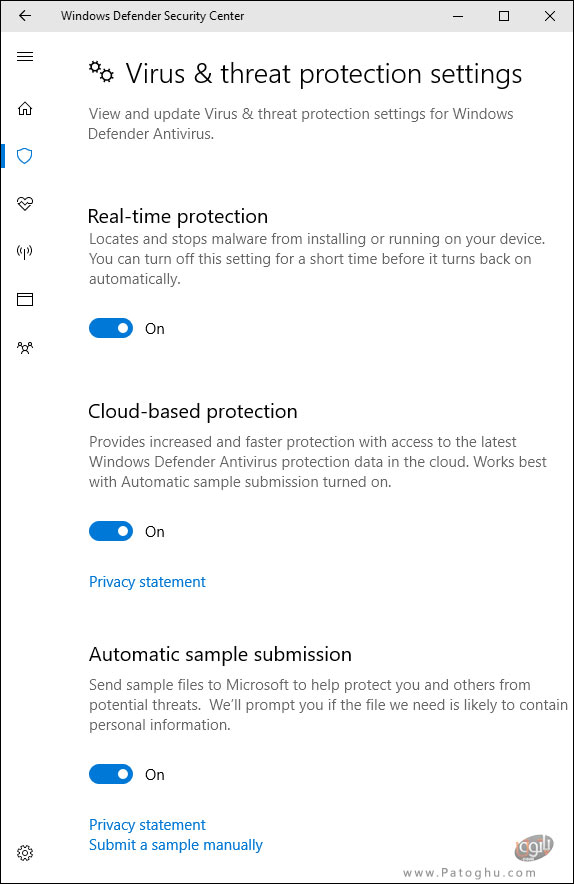
Task: Click the Virus & threat protection settings heading
Action: click(x=324, y=74)
